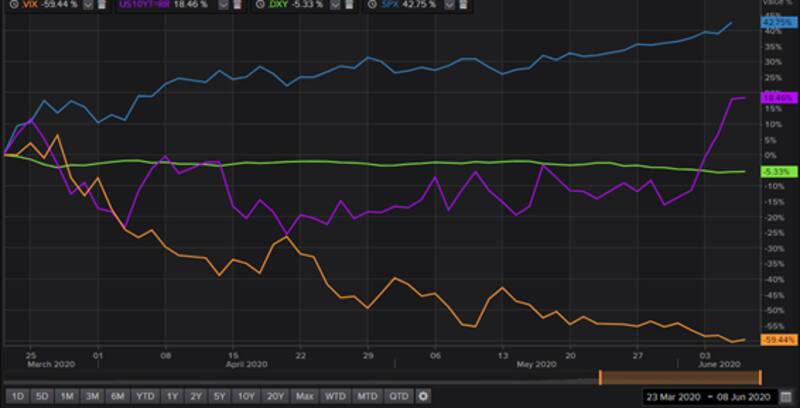
Task: Delete the VIX series using its trash icon
Action: point(102,6)
